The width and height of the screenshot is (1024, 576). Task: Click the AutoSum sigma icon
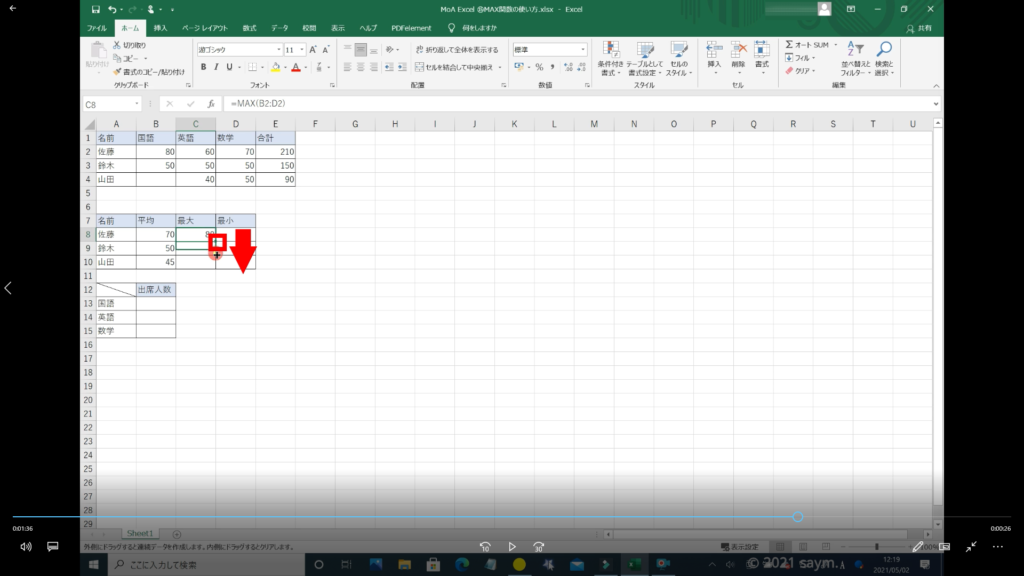(790, 45)
